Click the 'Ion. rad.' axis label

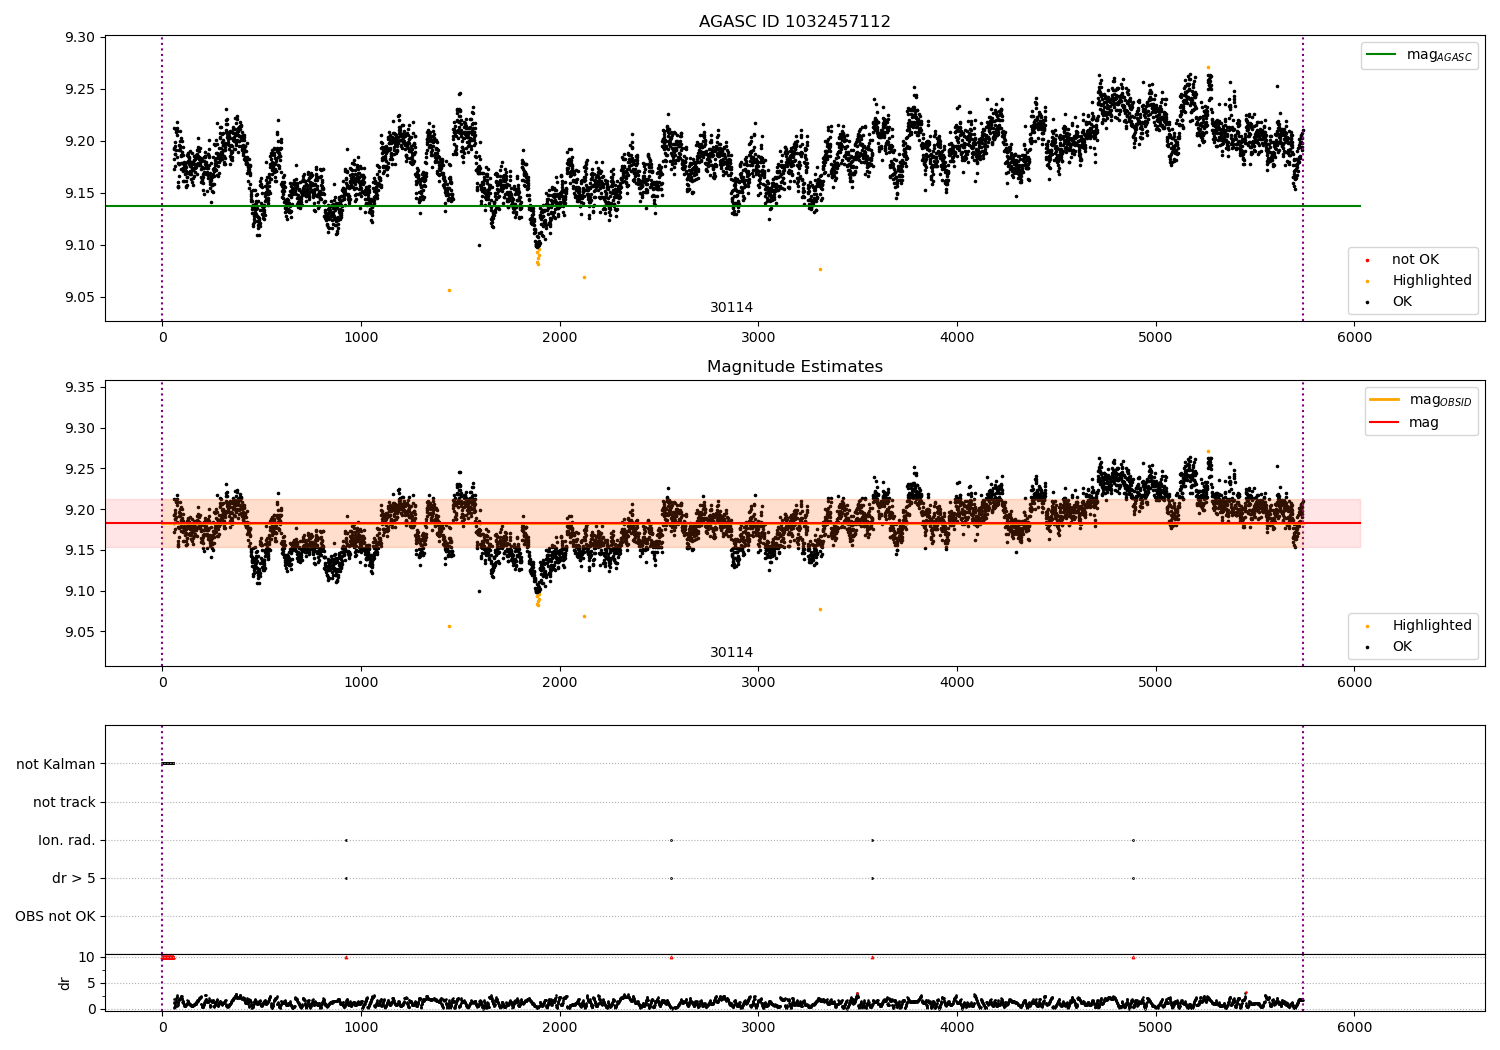(67, 840)
